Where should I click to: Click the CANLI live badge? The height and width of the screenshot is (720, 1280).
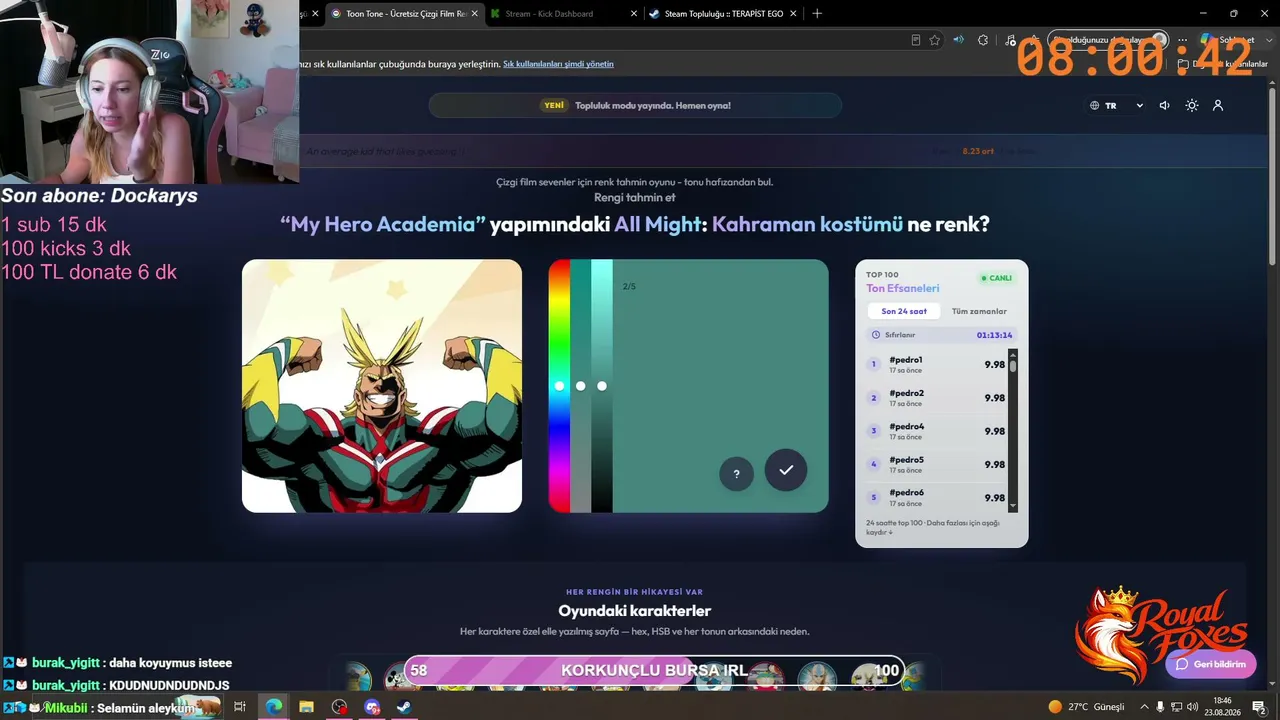click(997, 278)
